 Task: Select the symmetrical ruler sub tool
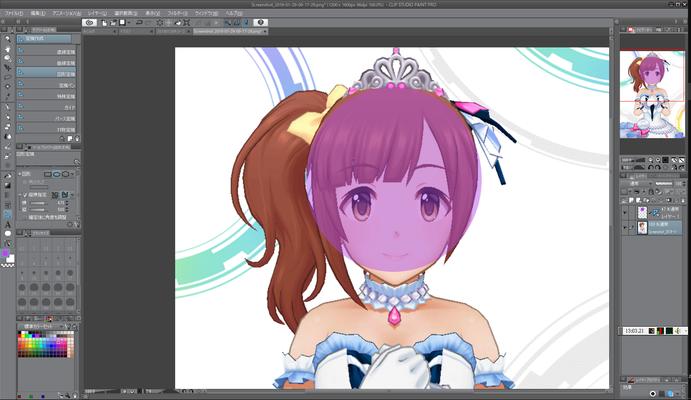tap(46, 129)
